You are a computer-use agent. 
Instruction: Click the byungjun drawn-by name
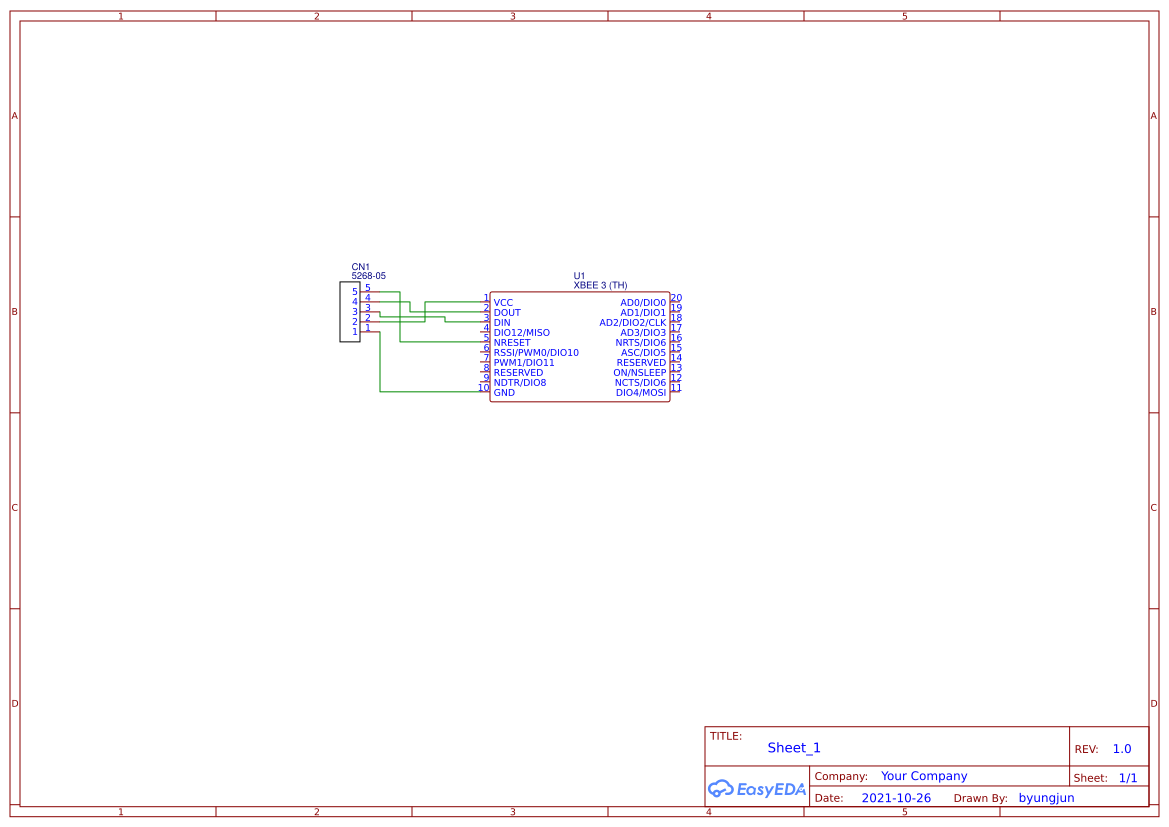(x=1046, y=797)
